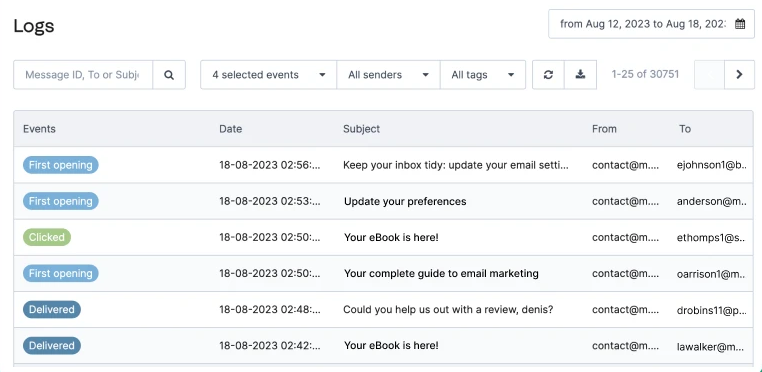
Task: Click date 18-08-2023 02:53 cell
Action: pos(270,201)
